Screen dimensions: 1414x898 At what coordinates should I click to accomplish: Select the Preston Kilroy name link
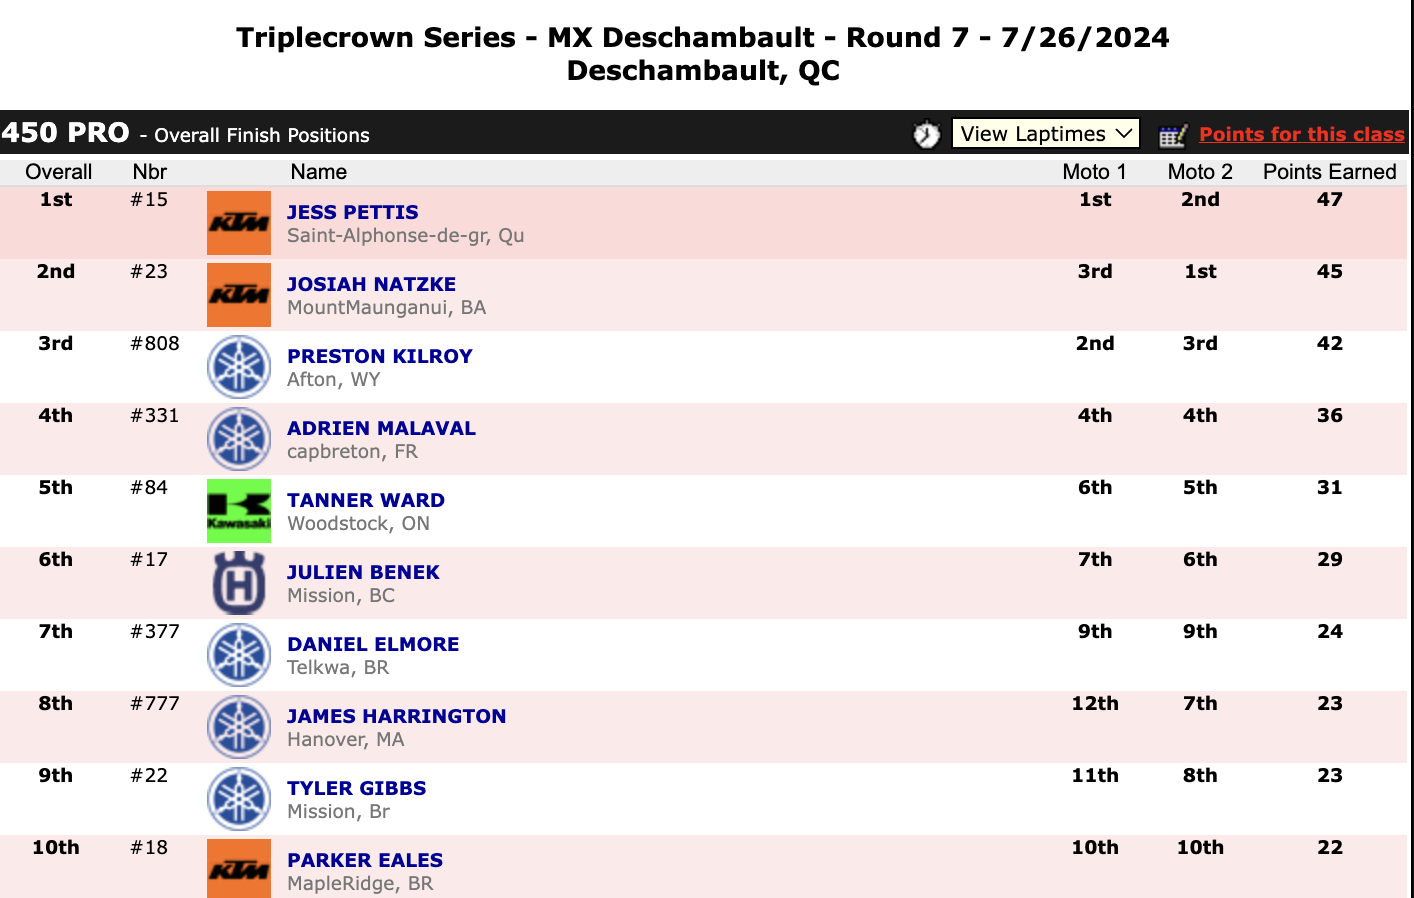tap(379, 356)
